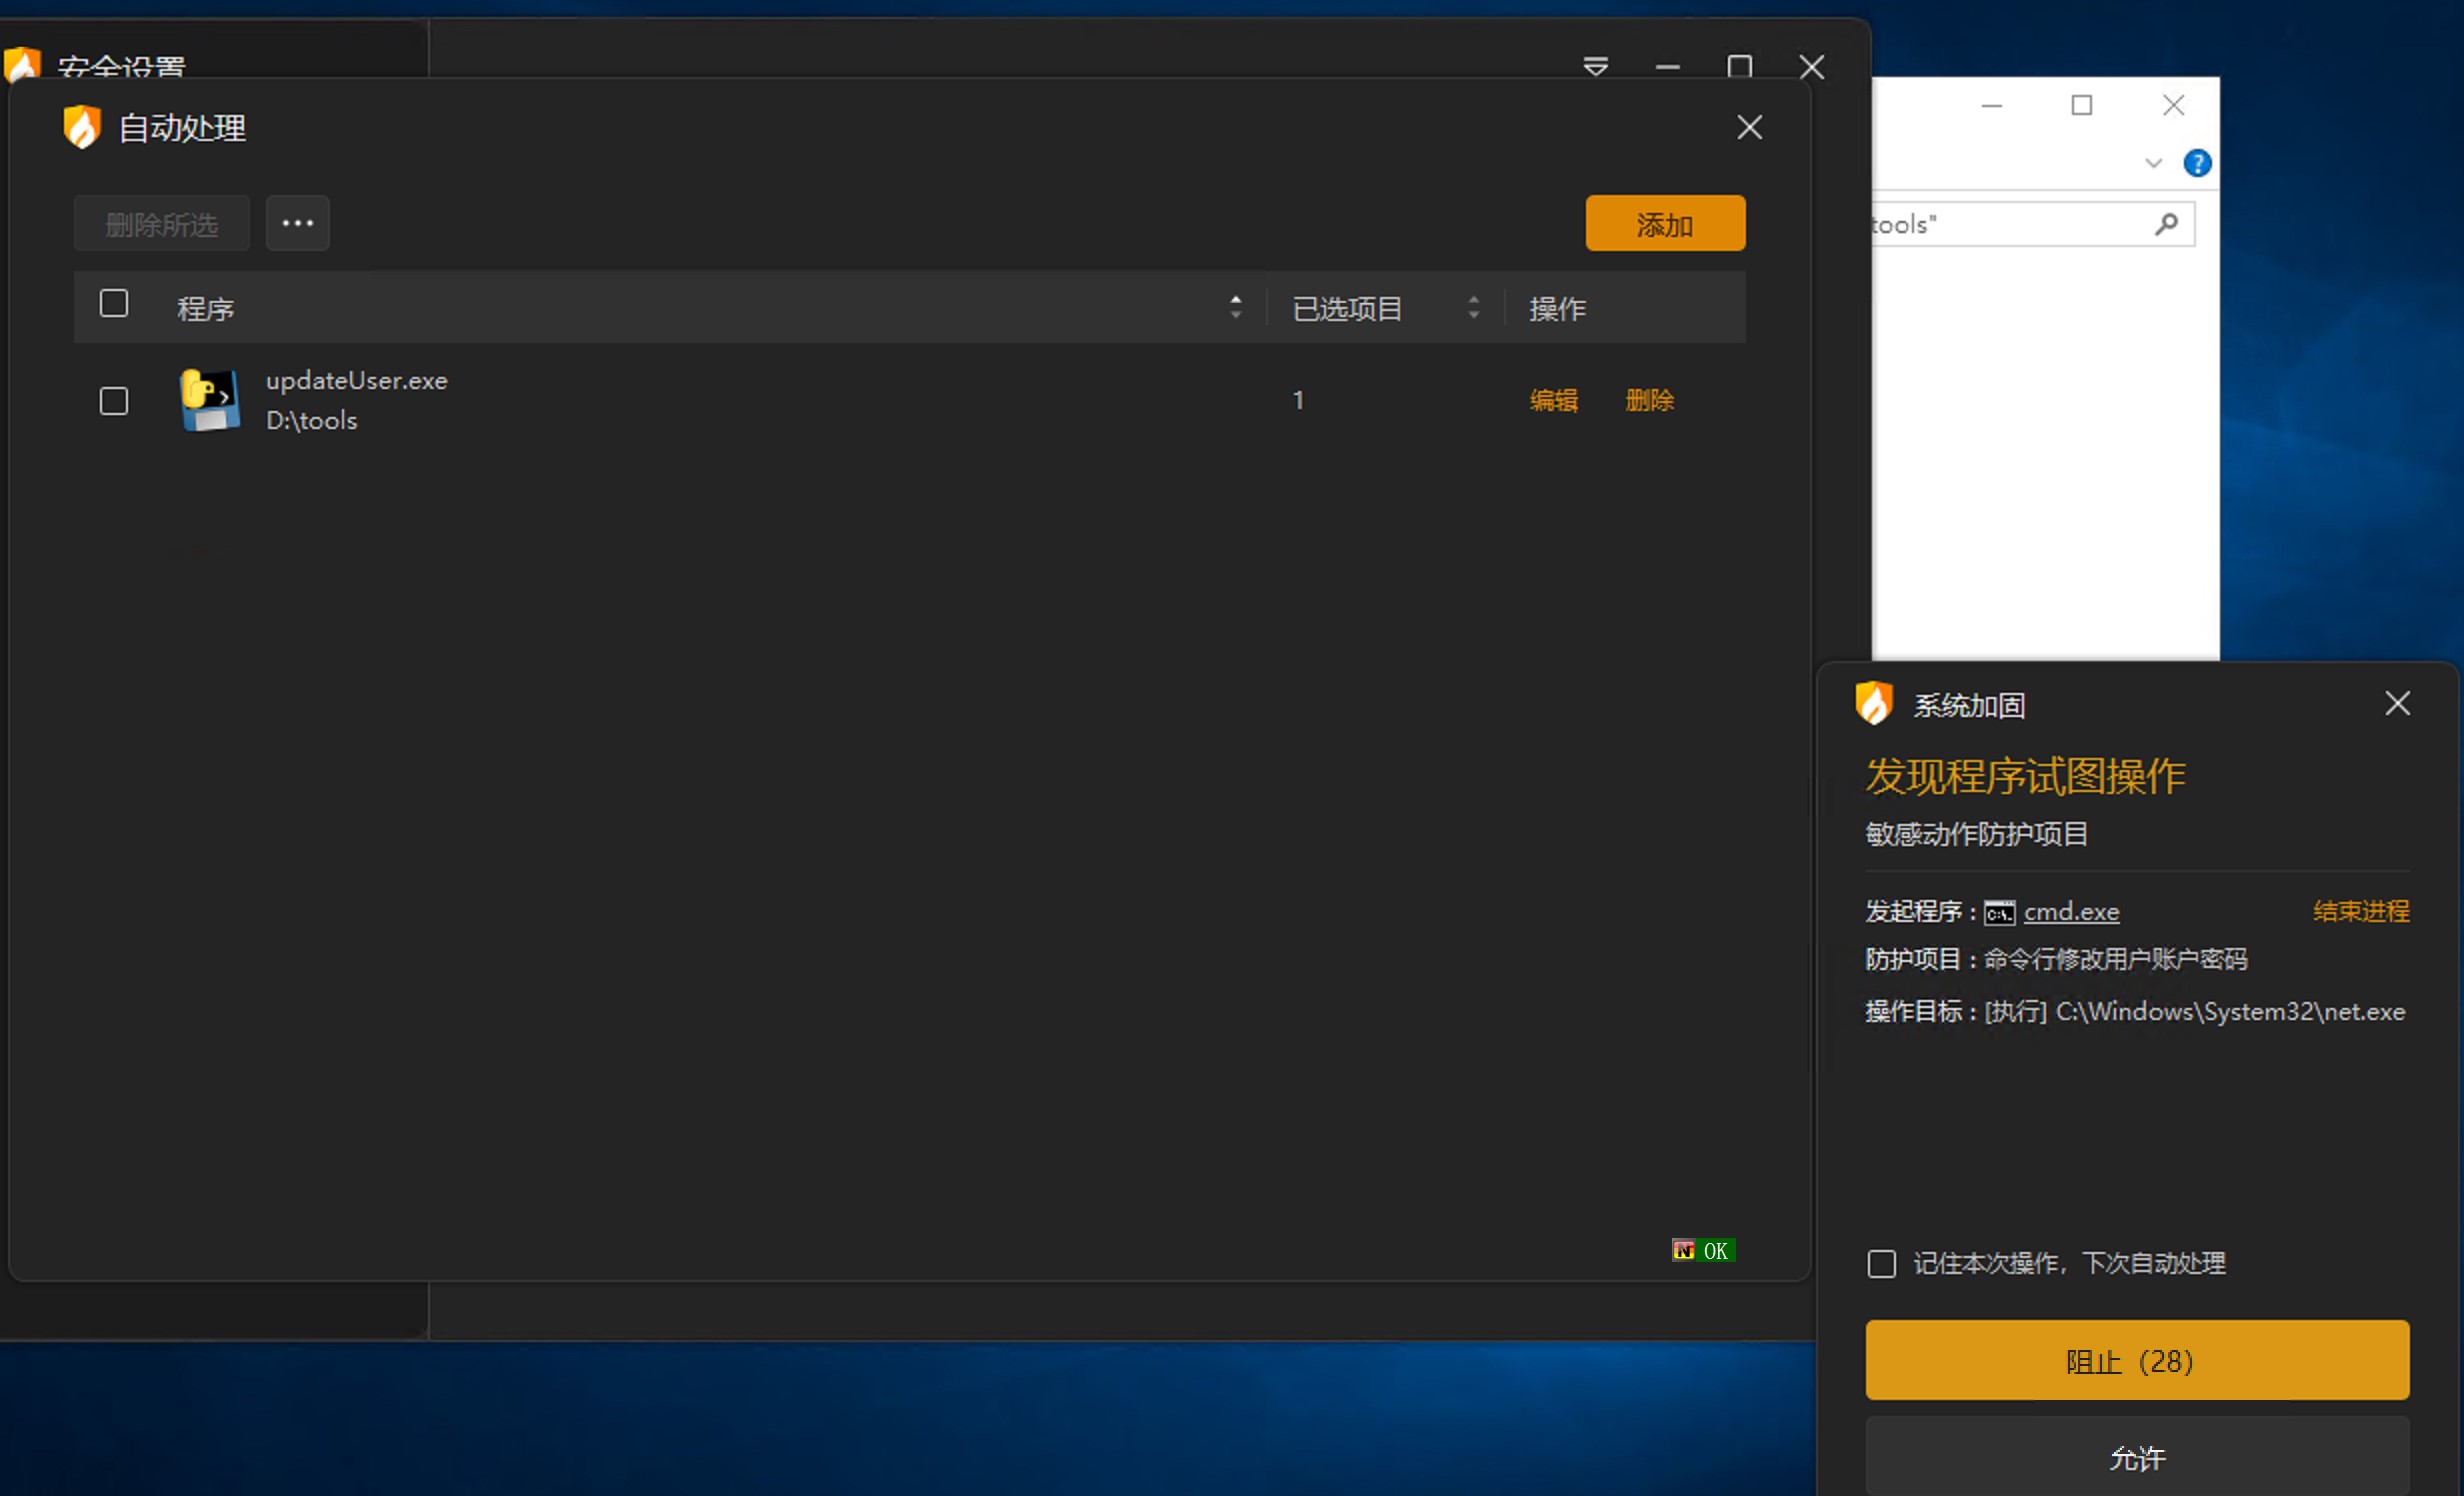Screen dimensions: 2464x1496
Task: Open the three-dots more options button
Action: click(298, 223)
